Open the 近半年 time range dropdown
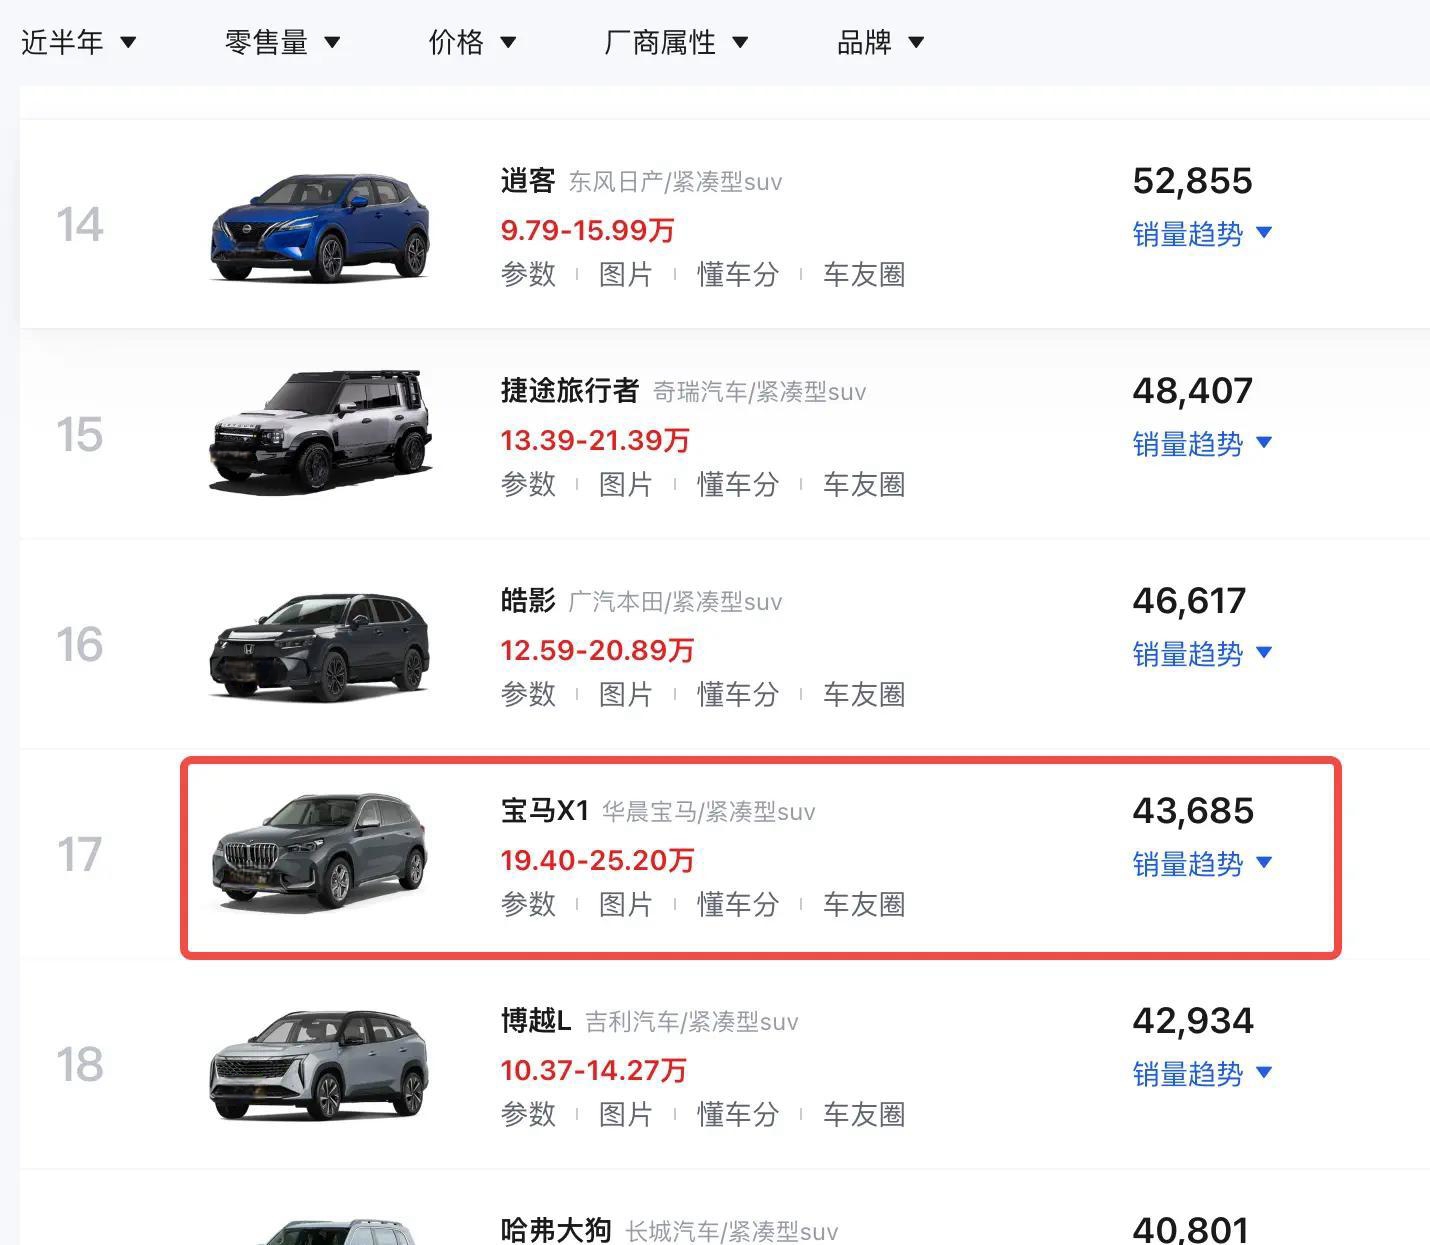Image resolution: width=1430 pixels, height=1245 pixels. pyautogui.click(x=78, y=42)
